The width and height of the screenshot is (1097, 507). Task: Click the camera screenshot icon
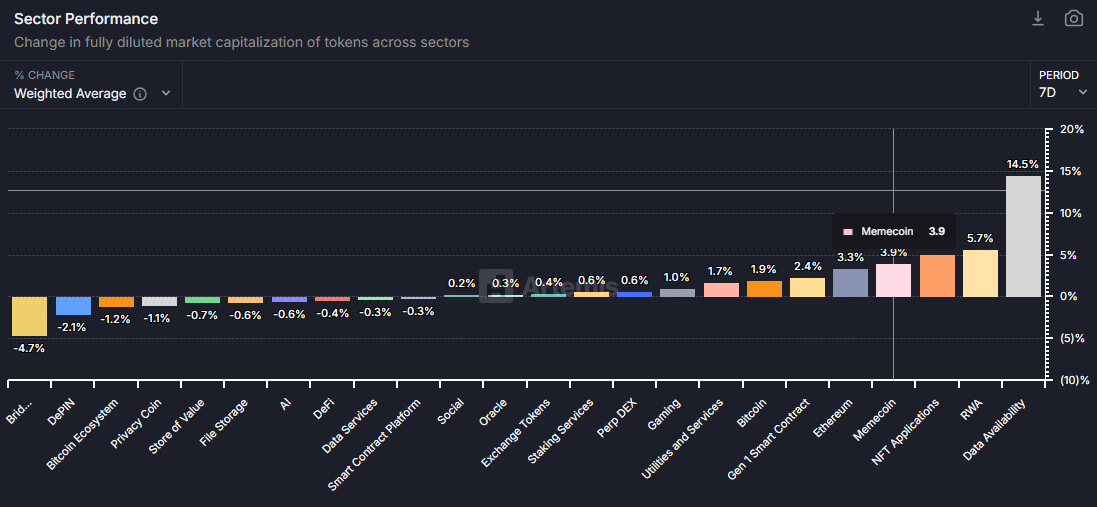(x=1073, y=19)
